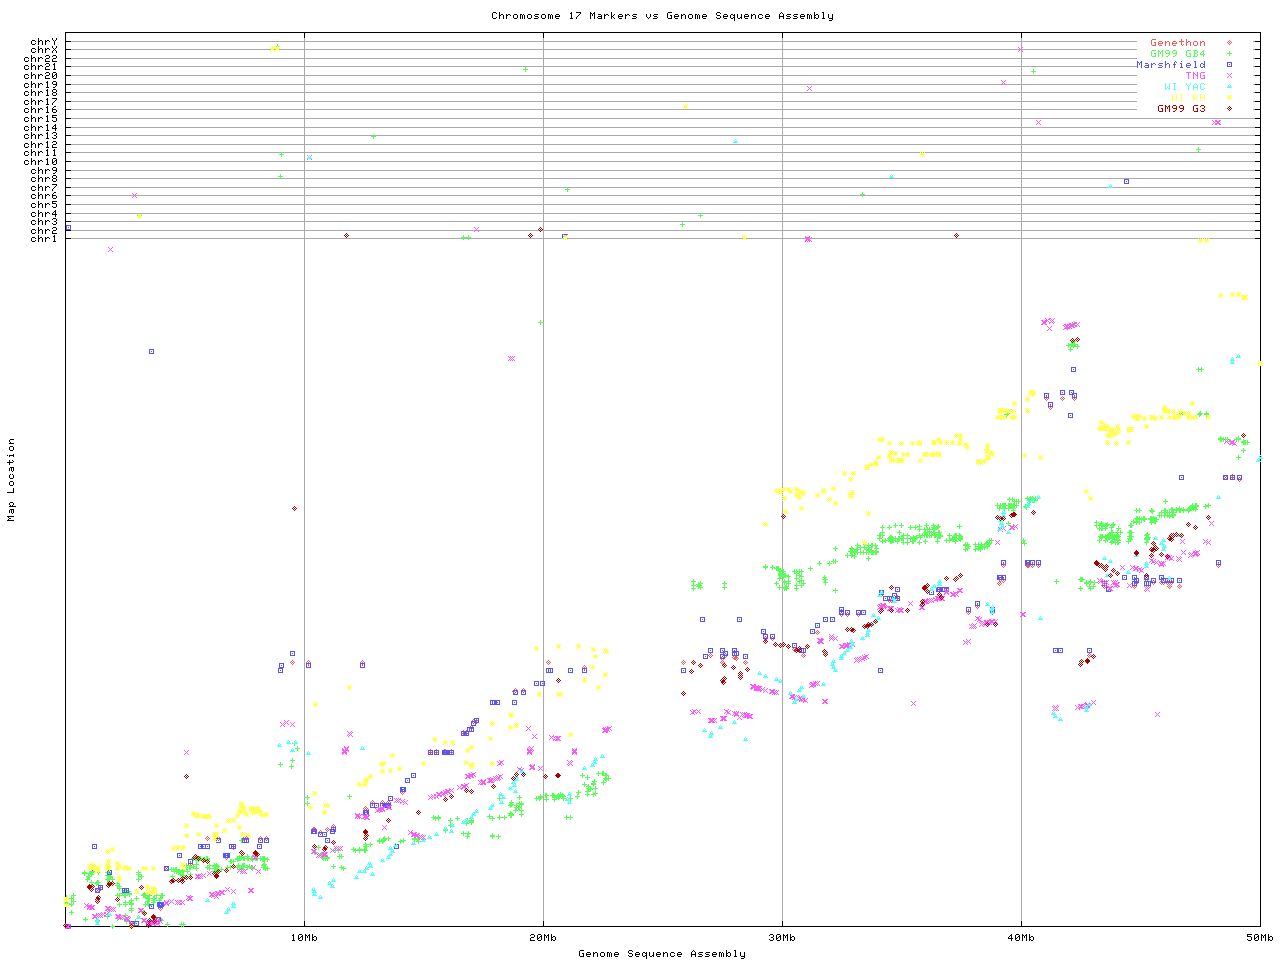Screen dimensions: 1280x960
Task: Select the Genethon legend label
Action: [x=1177, y=43]
